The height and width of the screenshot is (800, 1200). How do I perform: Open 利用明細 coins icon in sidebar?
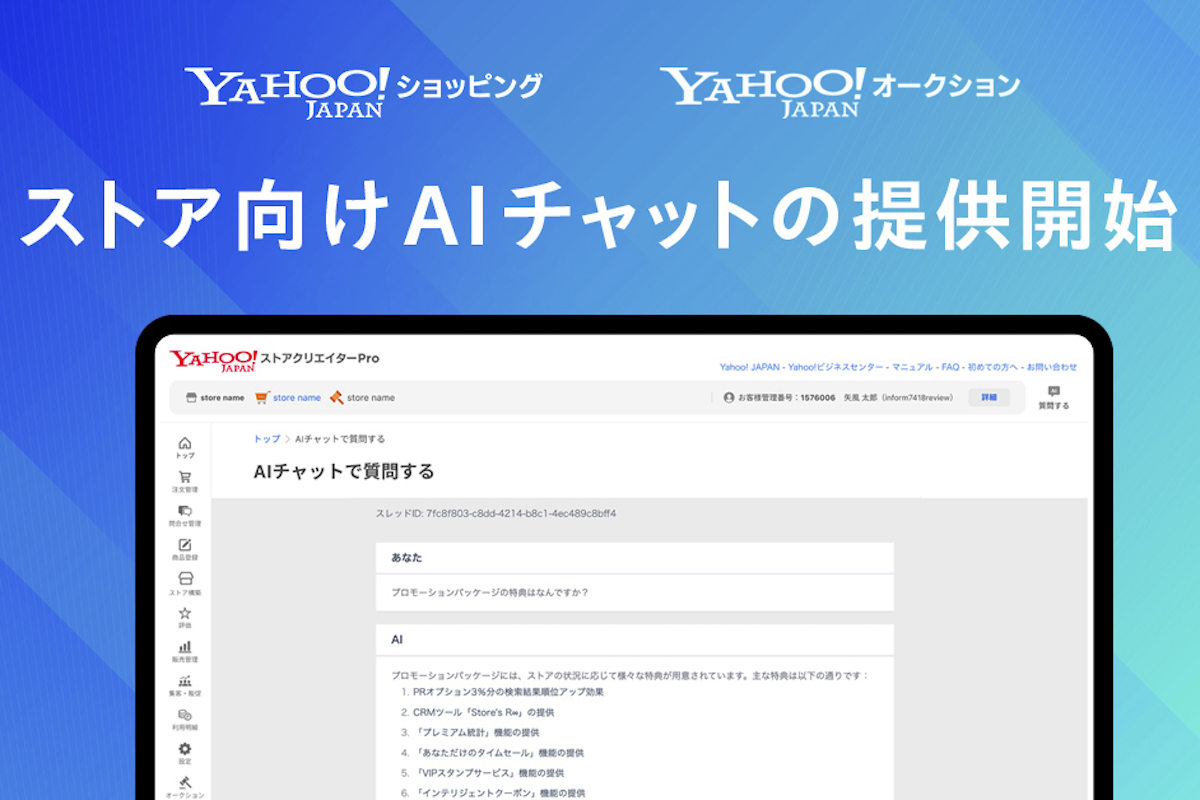pos(184,715)
